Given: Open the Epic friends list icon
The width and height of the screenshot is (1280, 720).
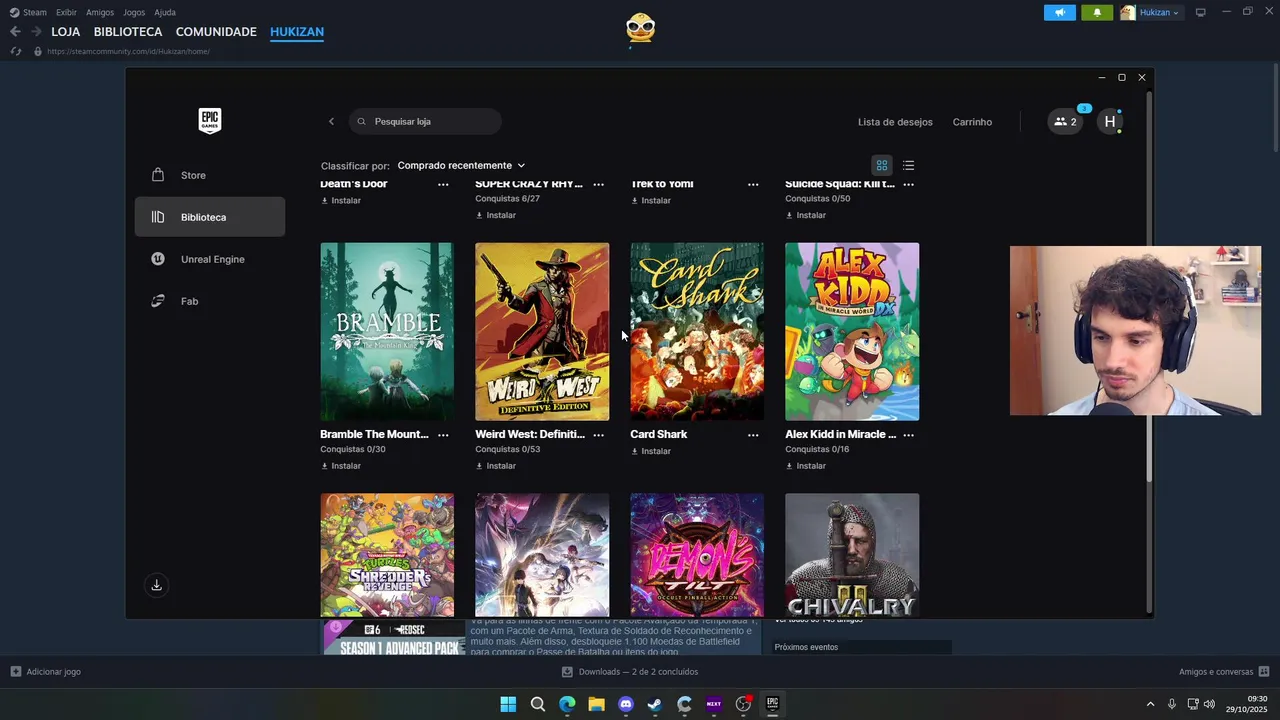Looking at the screenshot, I should pyautogui.click(x=1065, y=122).
